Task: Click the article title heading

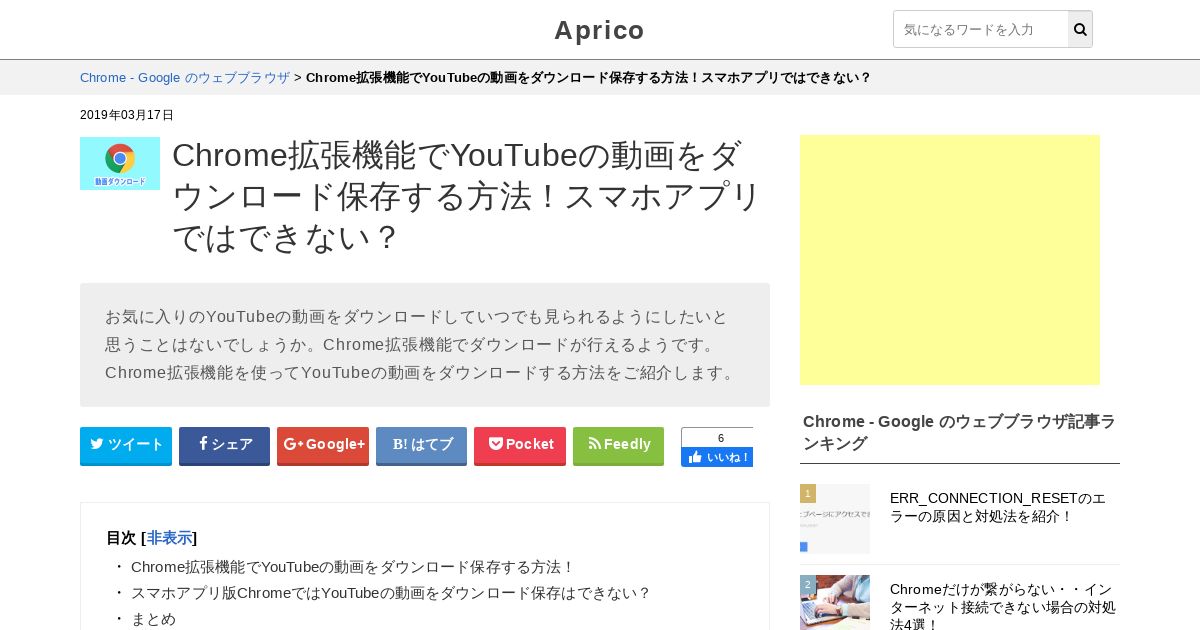Action: [467, 196]
